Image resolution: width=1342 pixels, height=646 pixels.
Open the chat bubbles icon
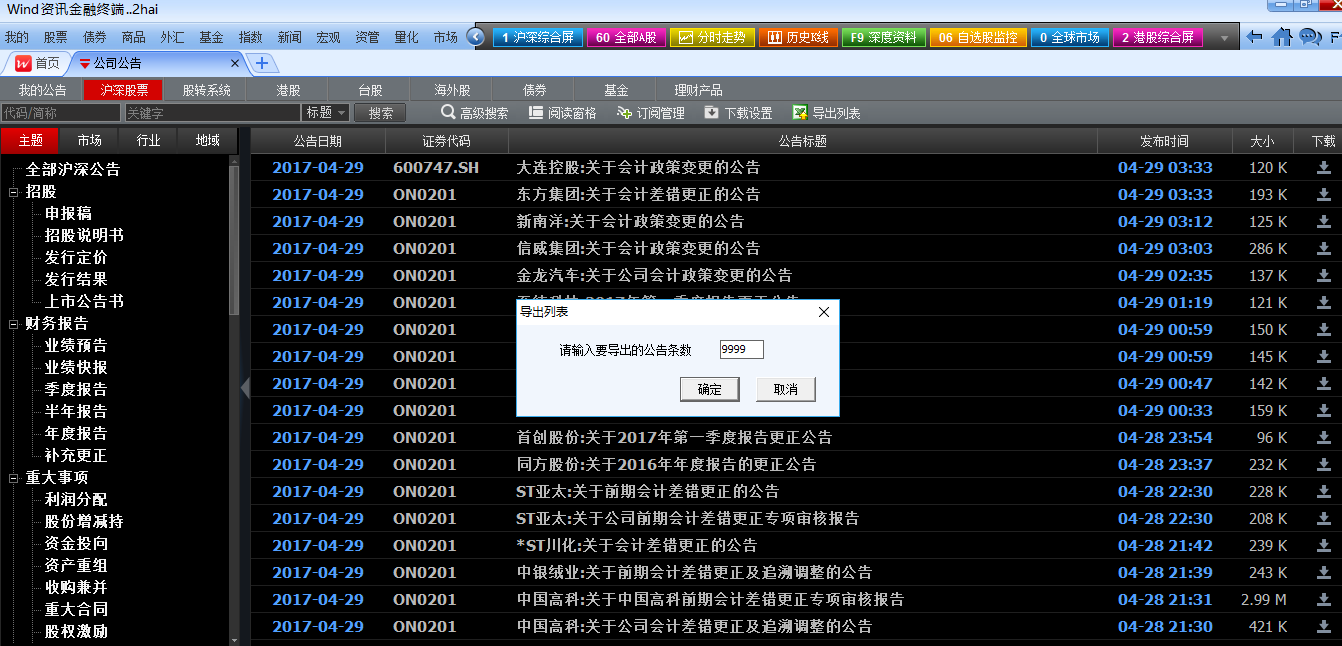[1310, 38]
